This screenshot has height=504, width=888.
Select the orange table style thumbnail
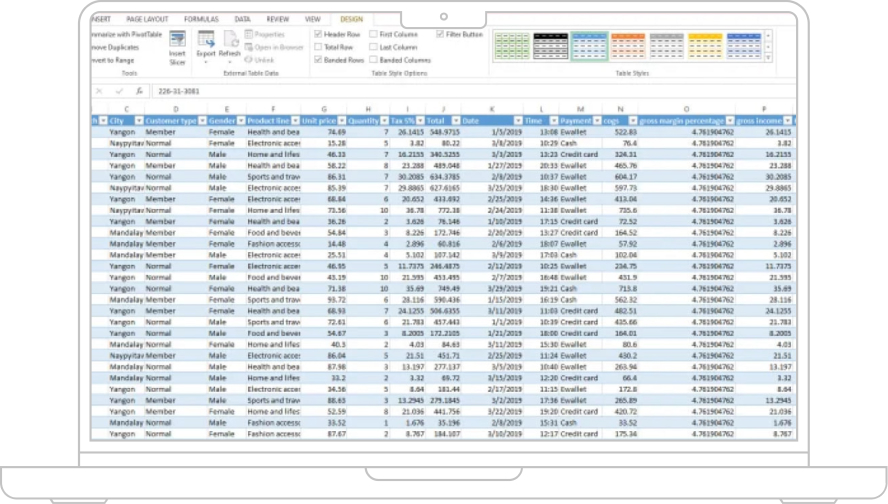[x=628, y=45]
